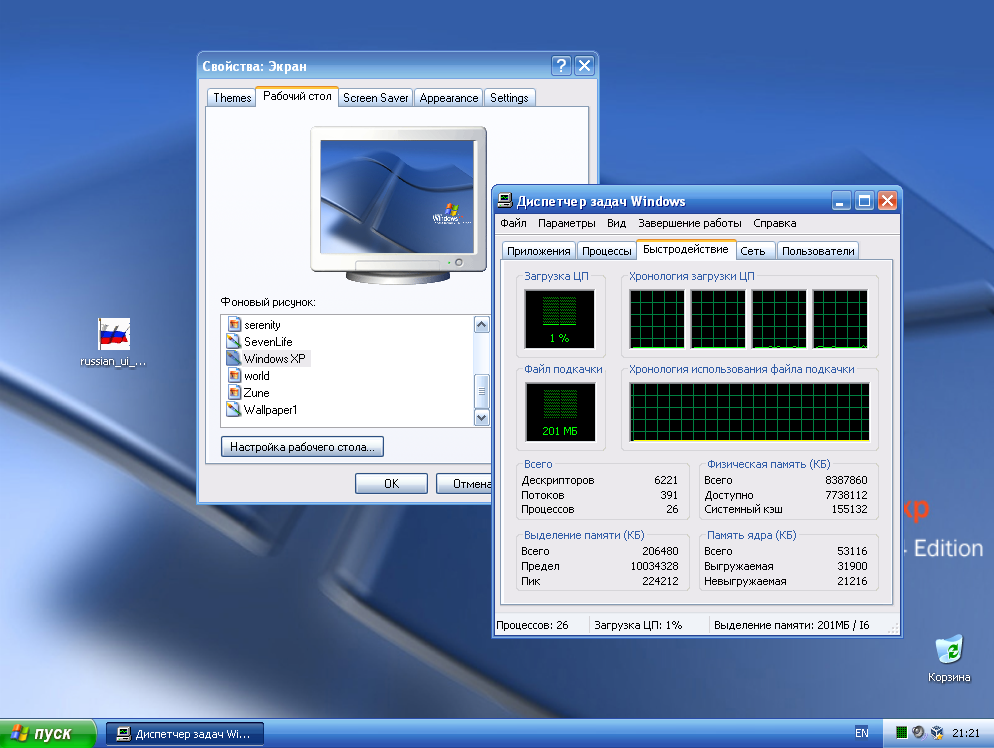994x748 pixels.
Task: Click the wallpaper list scroll up arrow
Action: coord(482,325)
